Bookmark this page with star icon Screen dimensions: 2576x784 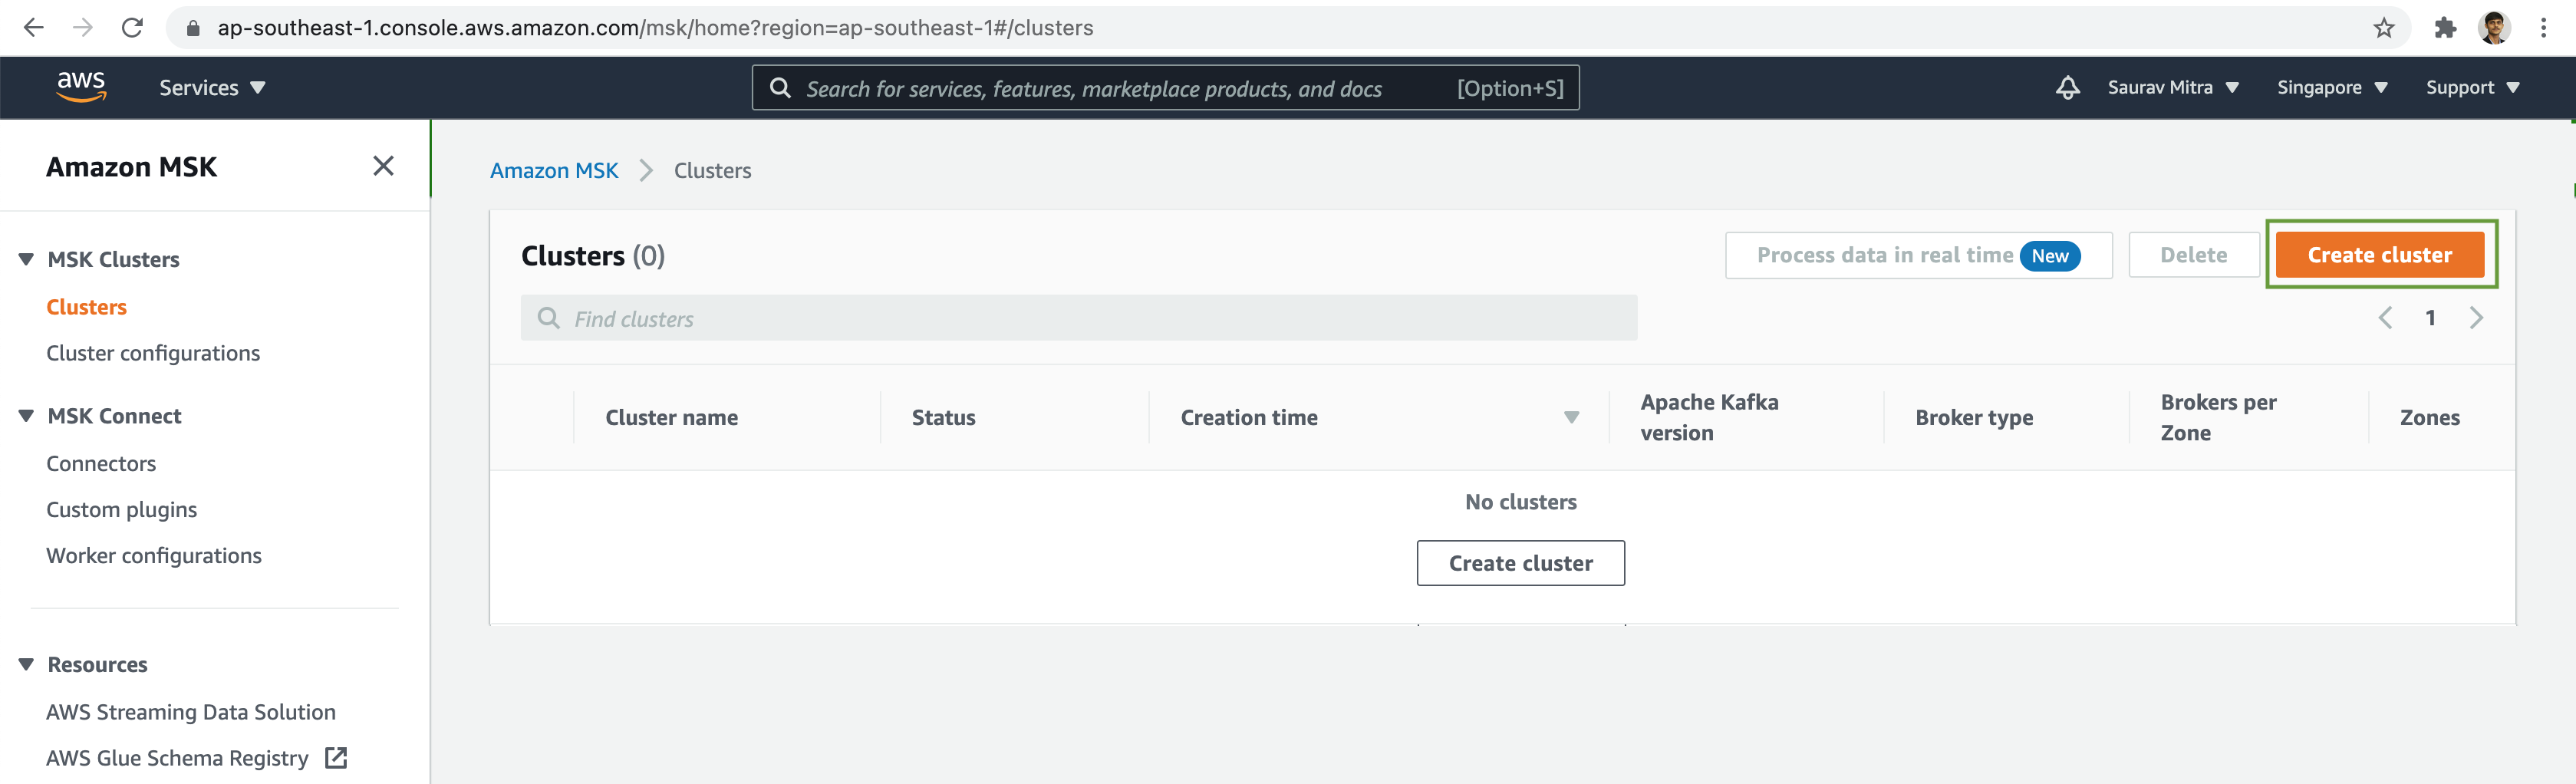click(2384, 28)
